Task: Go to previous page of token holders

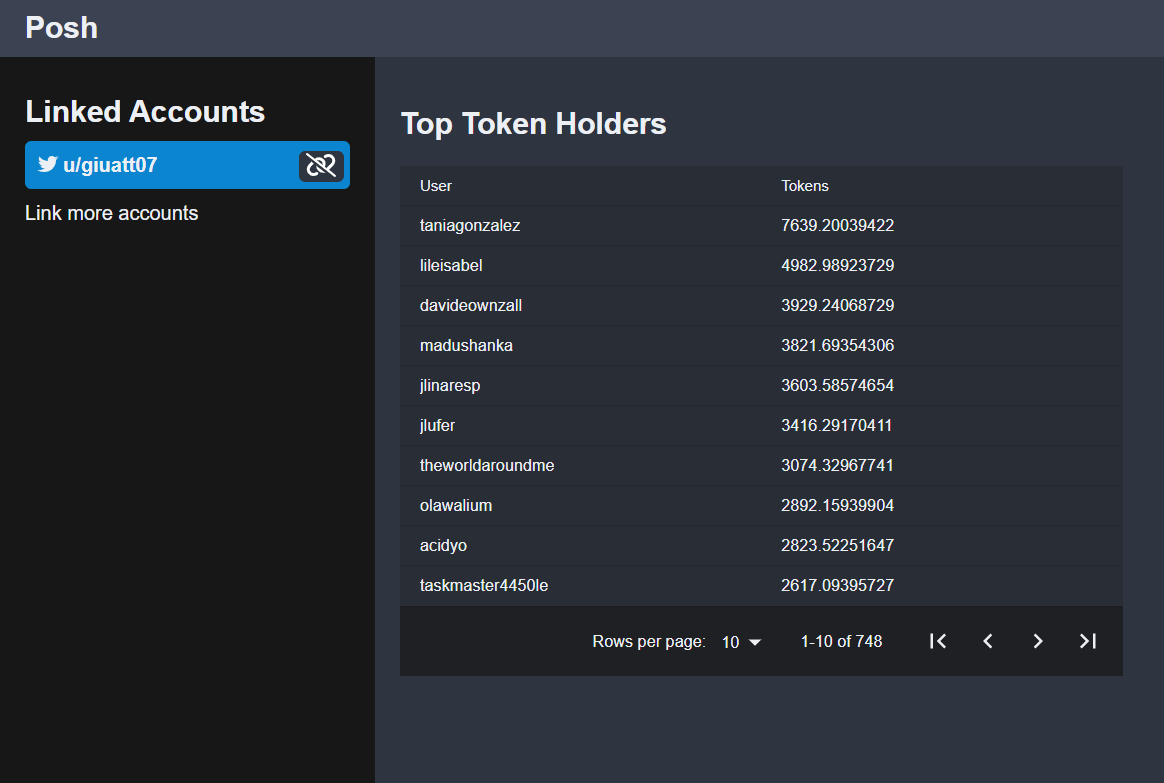Action: click(988, 641)
